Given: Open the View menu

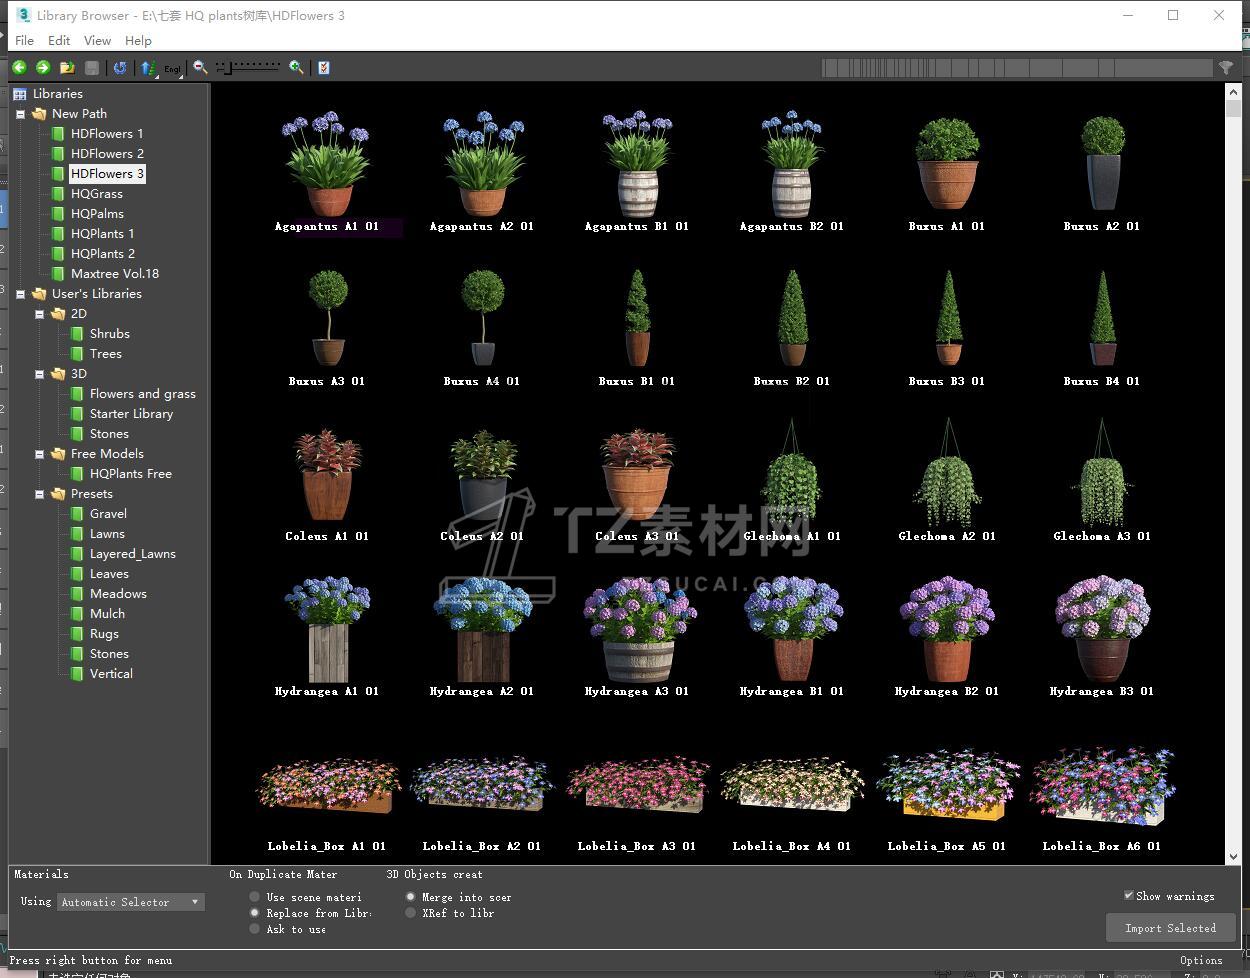Looking at the screenshot, I should click(97, 40).
